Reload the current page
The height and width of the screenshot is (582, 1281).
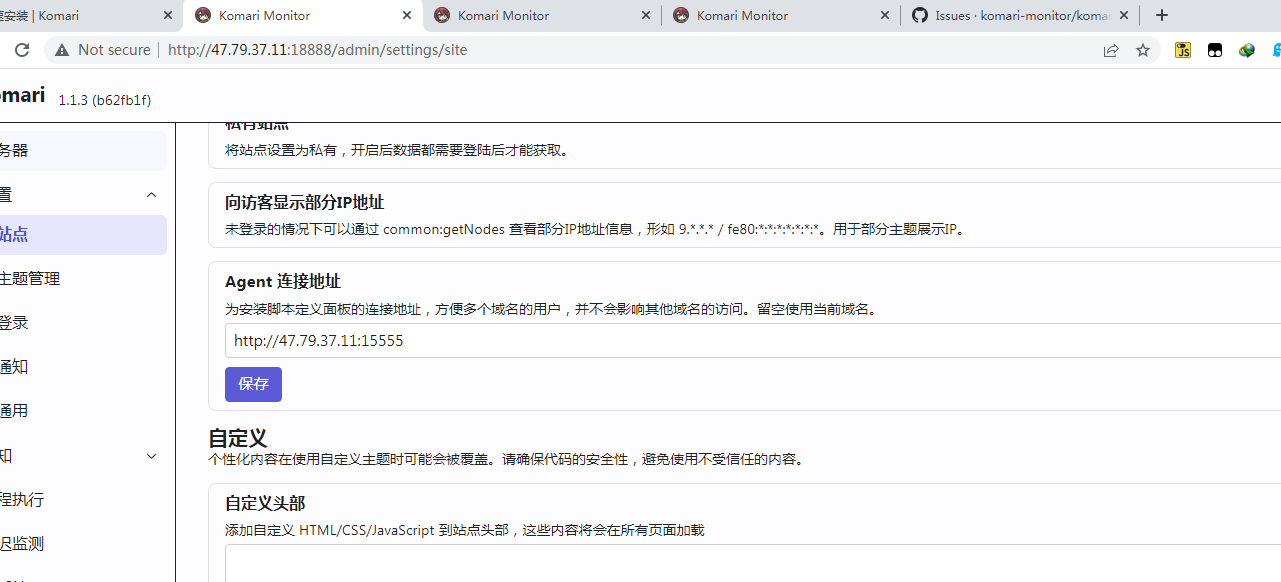22,50
